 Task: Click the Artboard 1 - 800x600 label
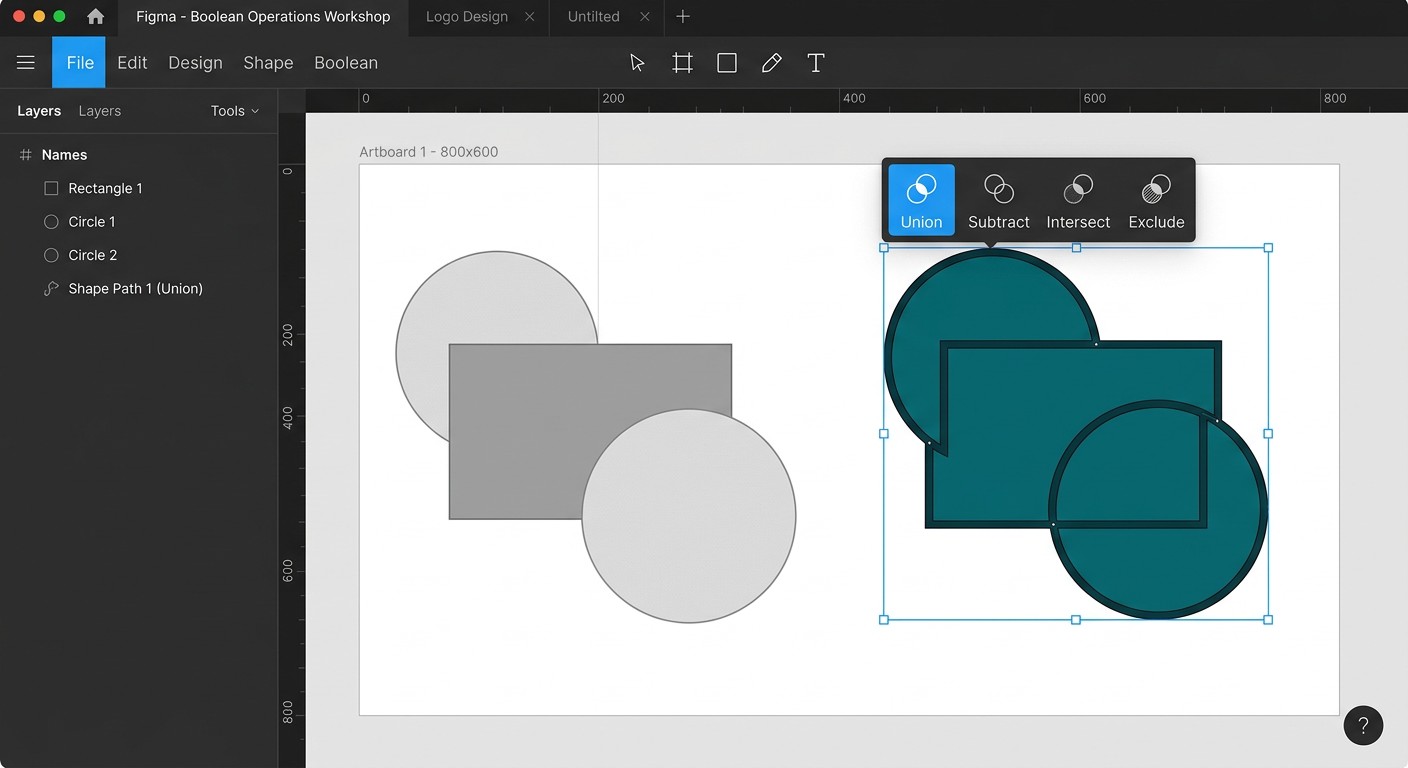pos(428,152)
